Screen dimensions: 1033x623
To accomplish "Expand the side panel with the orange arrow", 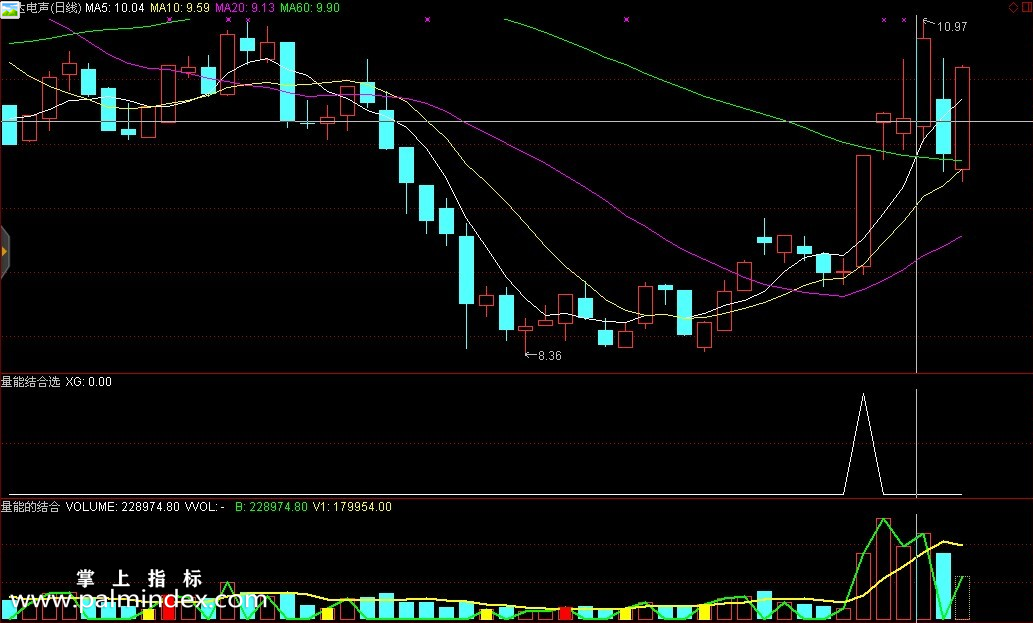I will (x=5, y=252).
